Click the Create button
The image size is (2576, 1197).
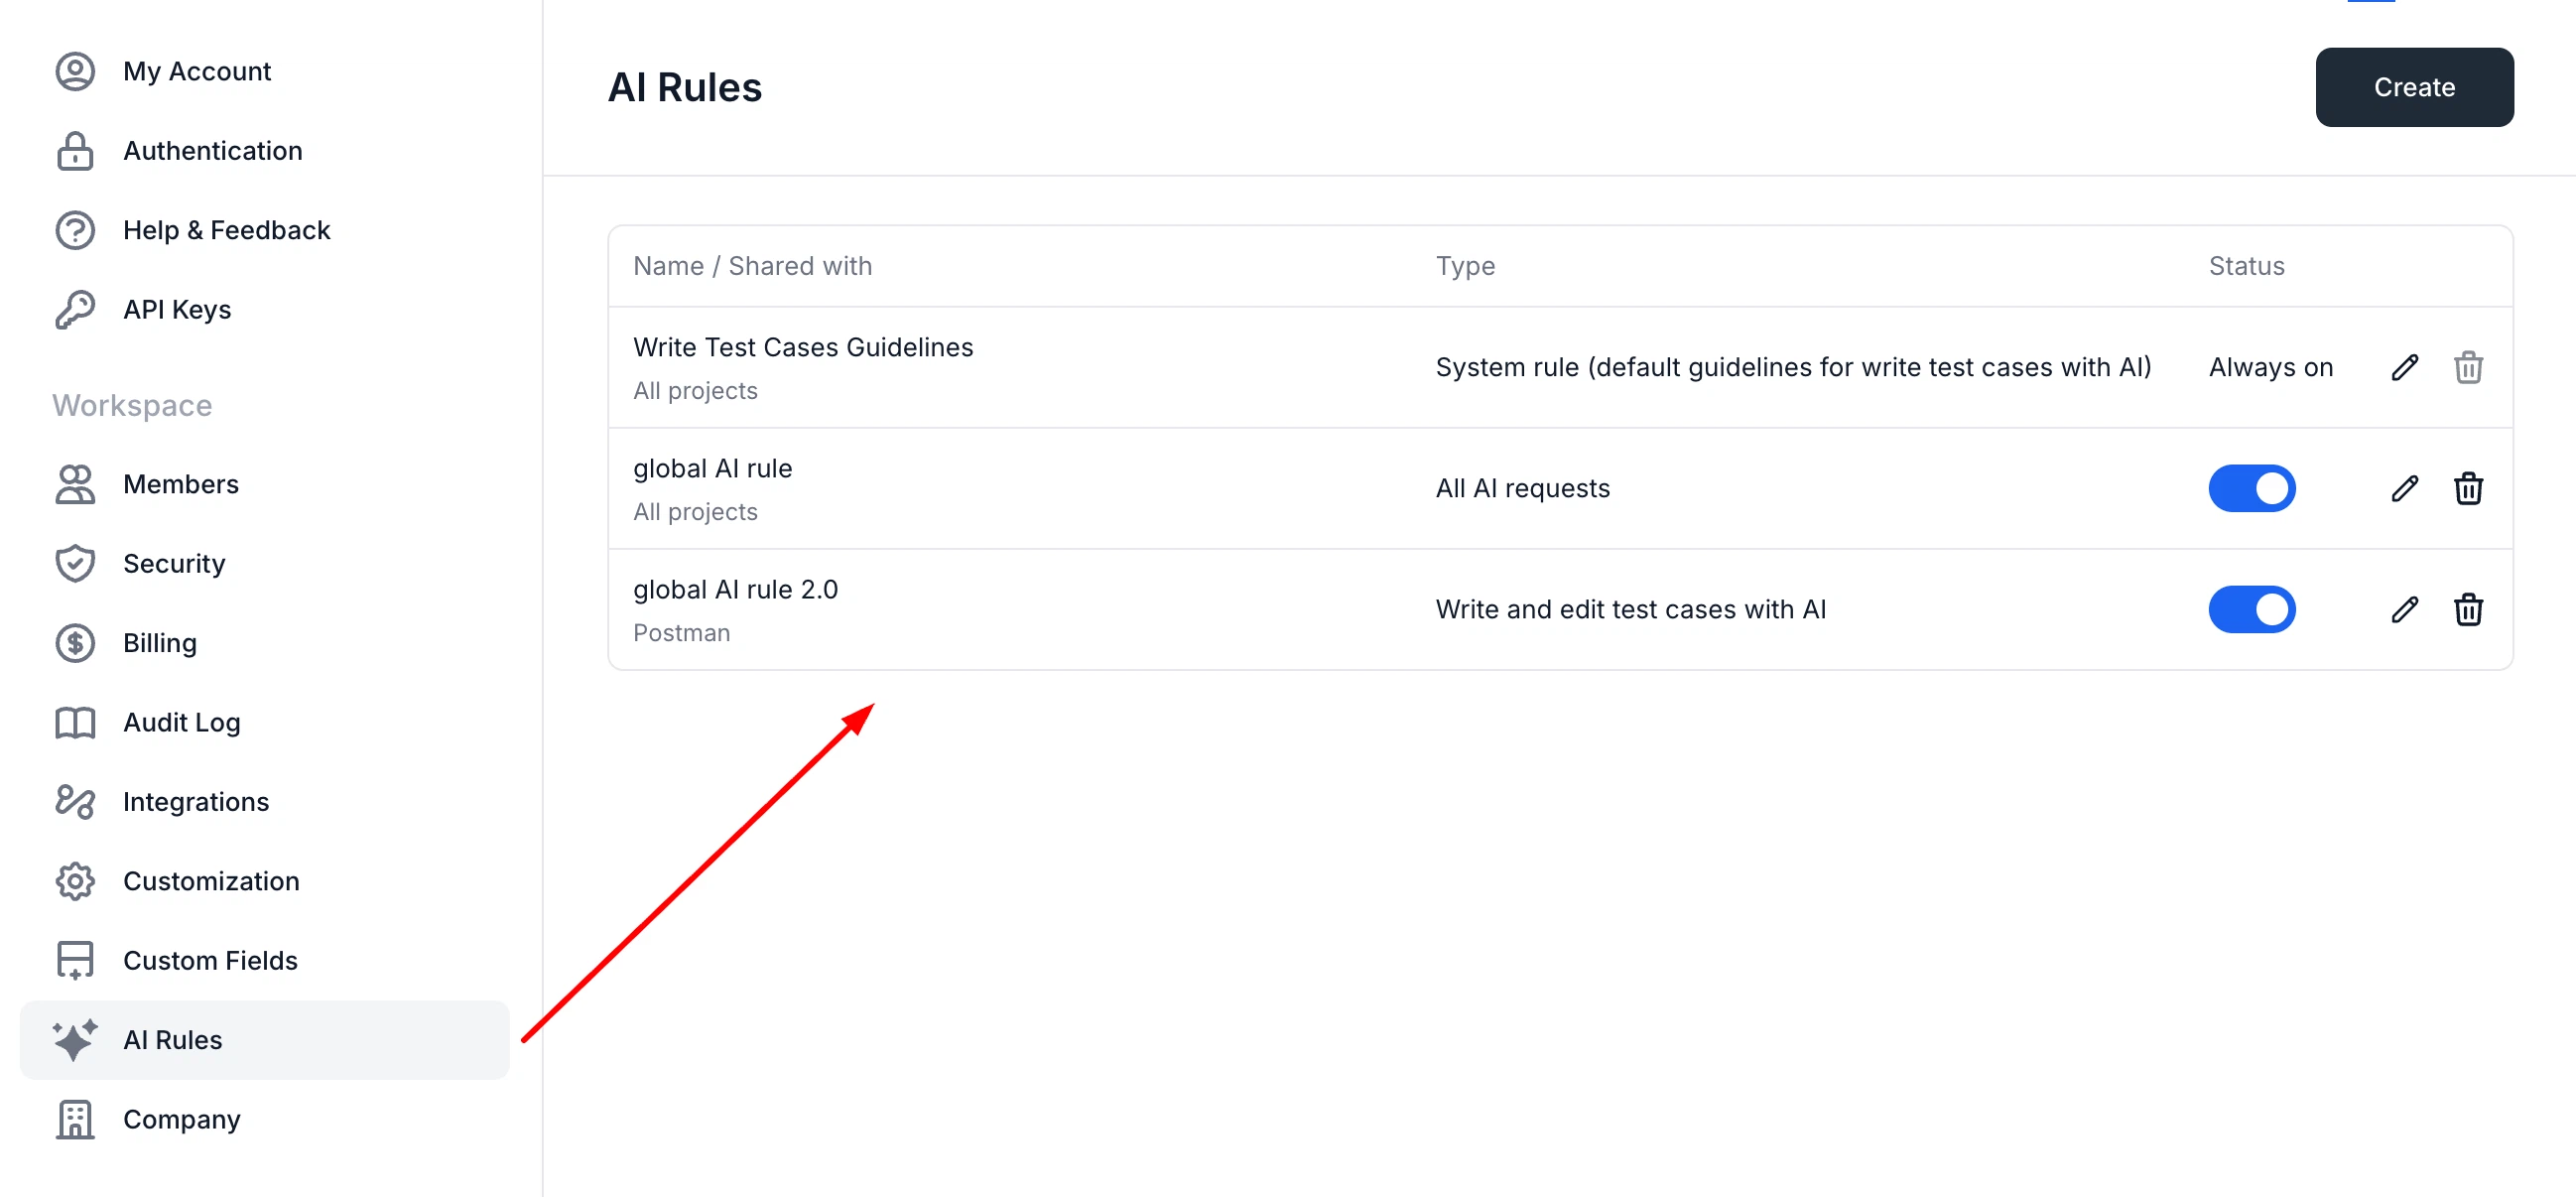coord(2414,87)
